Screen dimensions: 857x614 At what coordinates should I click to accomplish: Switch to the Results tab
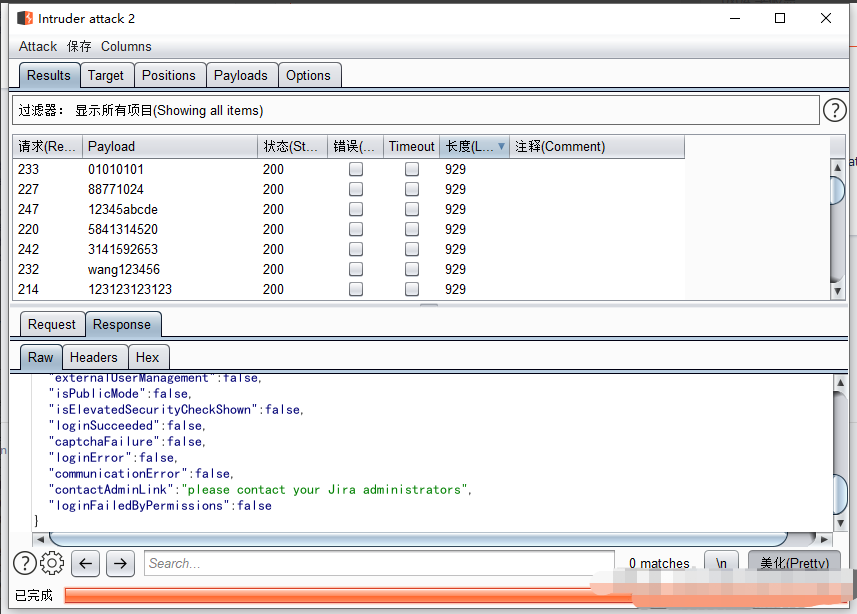(49, 75)
